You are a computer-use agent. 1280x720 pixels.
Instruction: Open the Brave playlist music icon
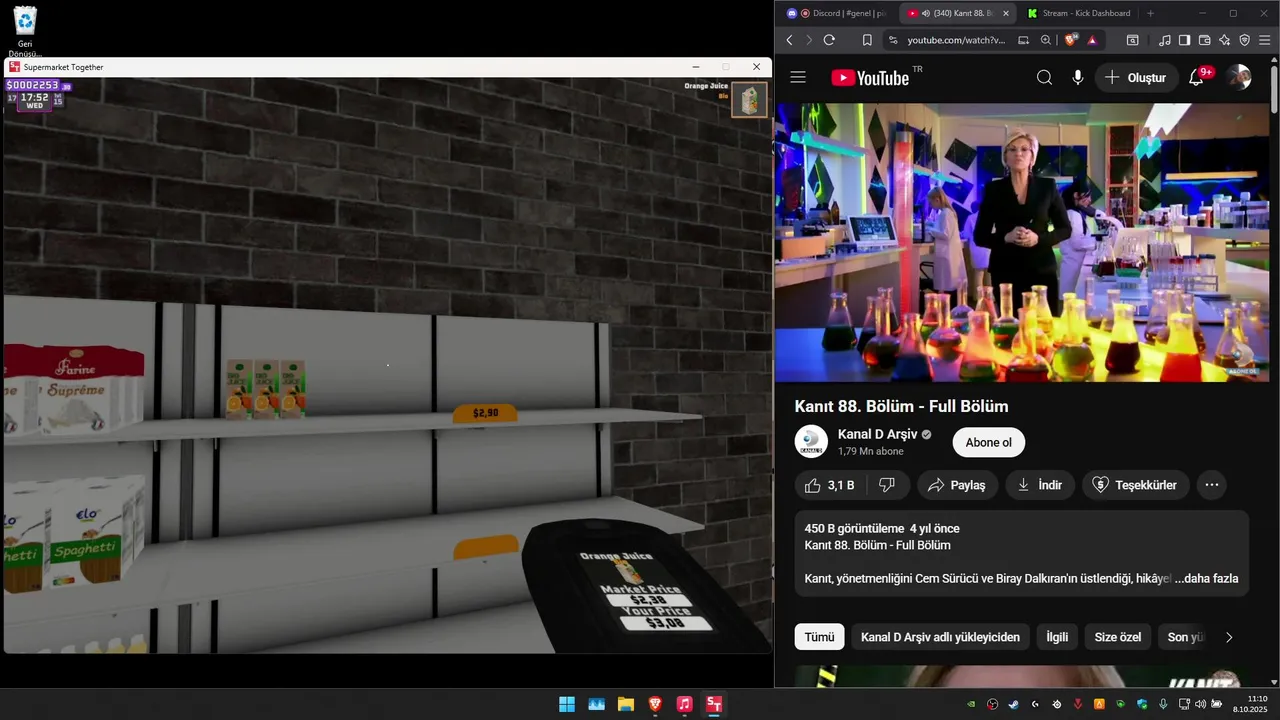pyautogui.click(x=1164, y=40)
